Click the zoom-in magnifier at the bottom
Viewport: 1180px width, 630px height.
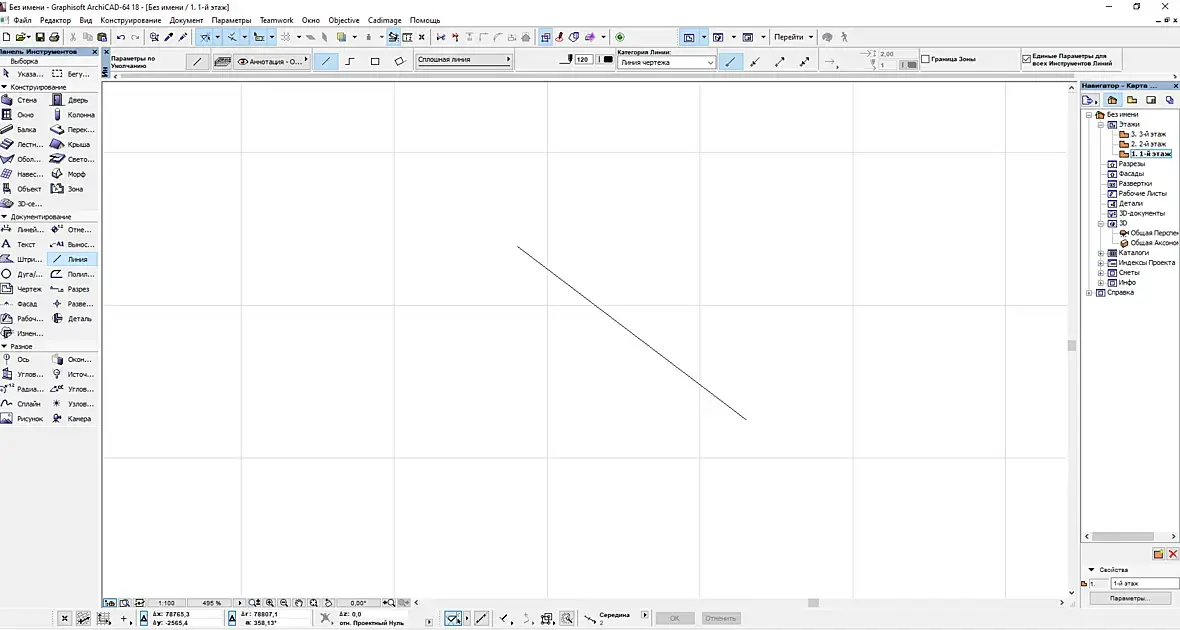pos(269,603)
